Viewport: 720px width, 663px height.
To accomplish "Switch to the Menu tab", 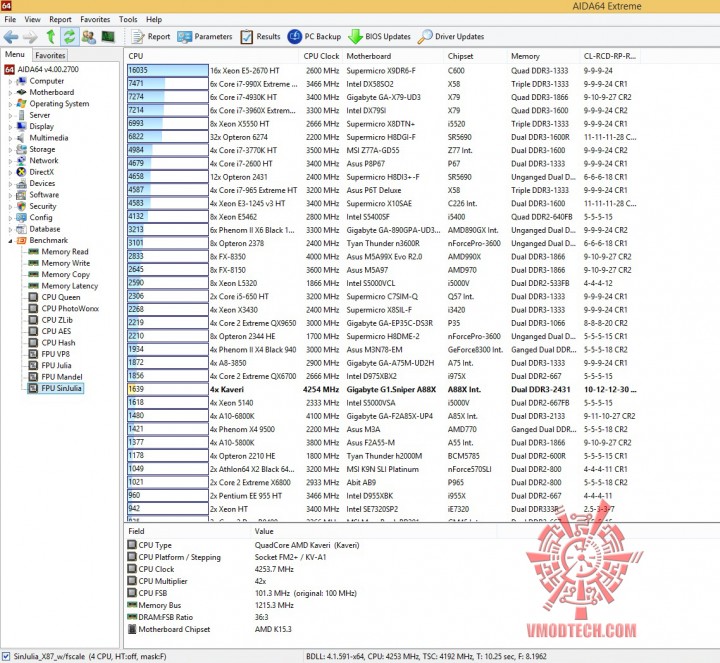I will click(15, 55).
